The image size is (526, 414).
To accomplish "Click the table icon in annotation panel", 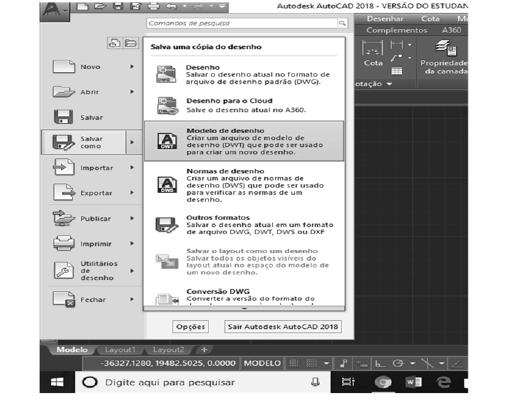I will (397, 71).
